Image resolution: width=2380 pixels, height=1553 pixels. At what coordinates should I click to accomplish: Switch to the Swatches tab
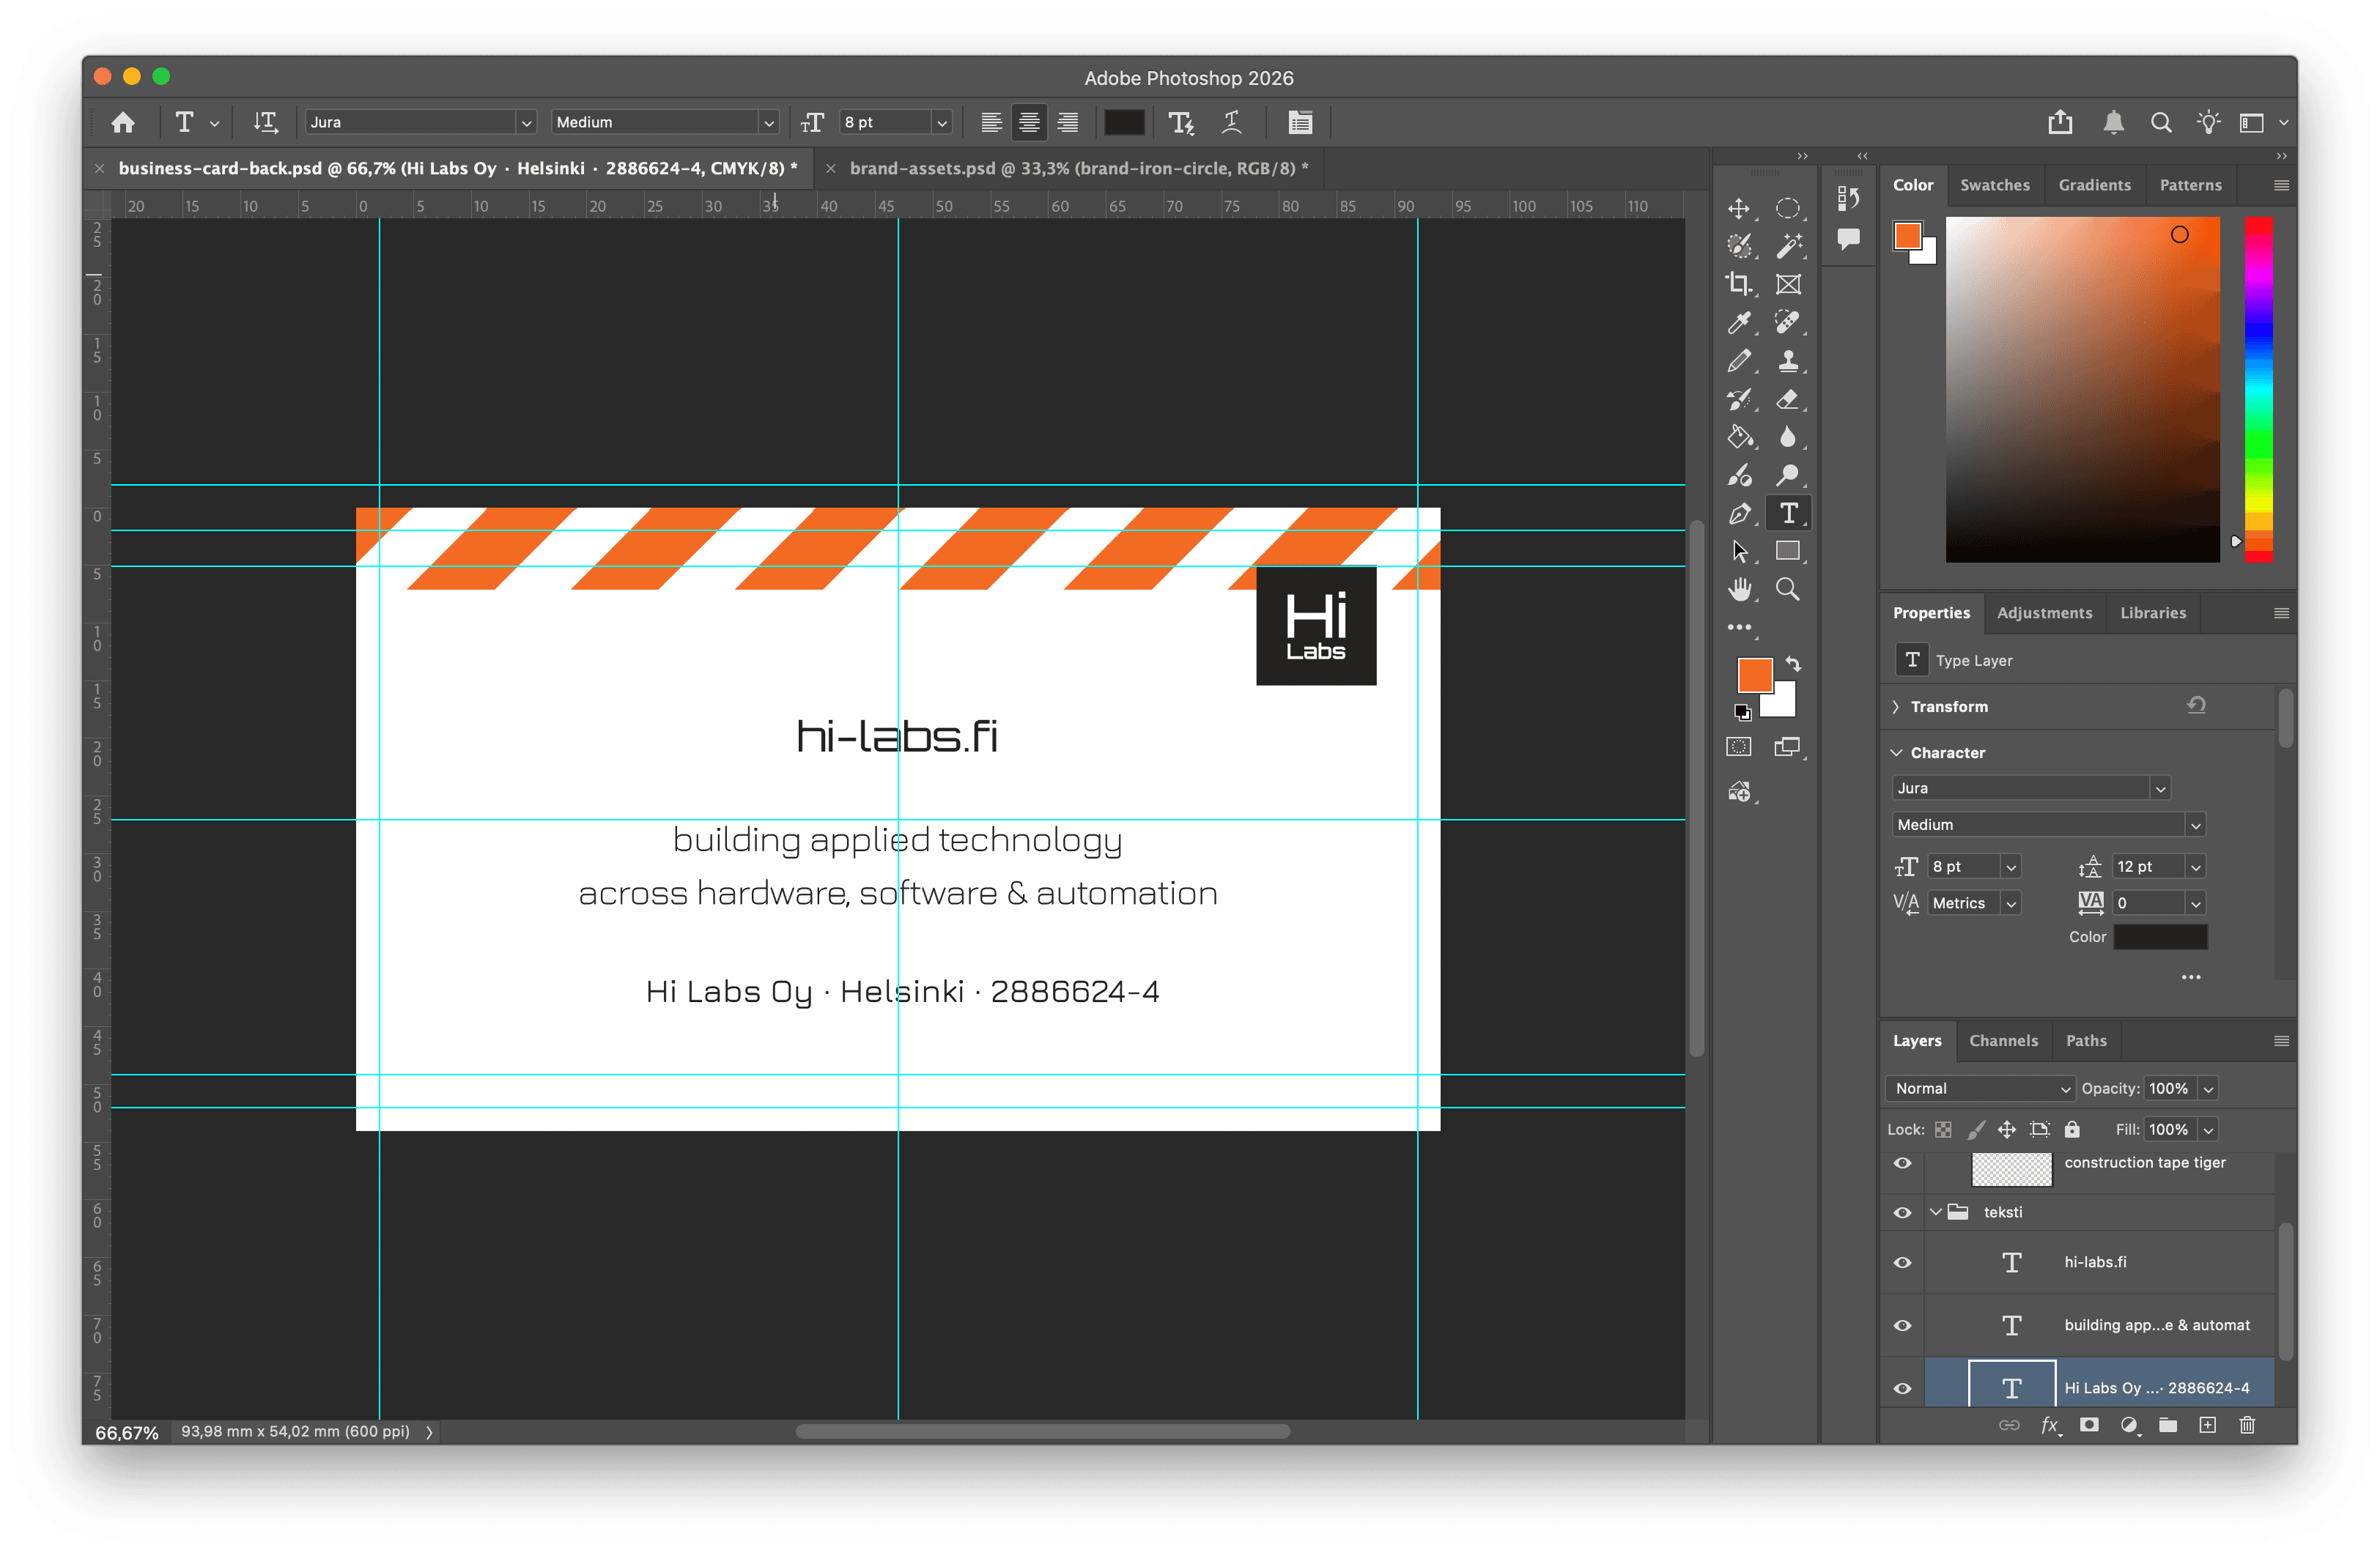1994,185
